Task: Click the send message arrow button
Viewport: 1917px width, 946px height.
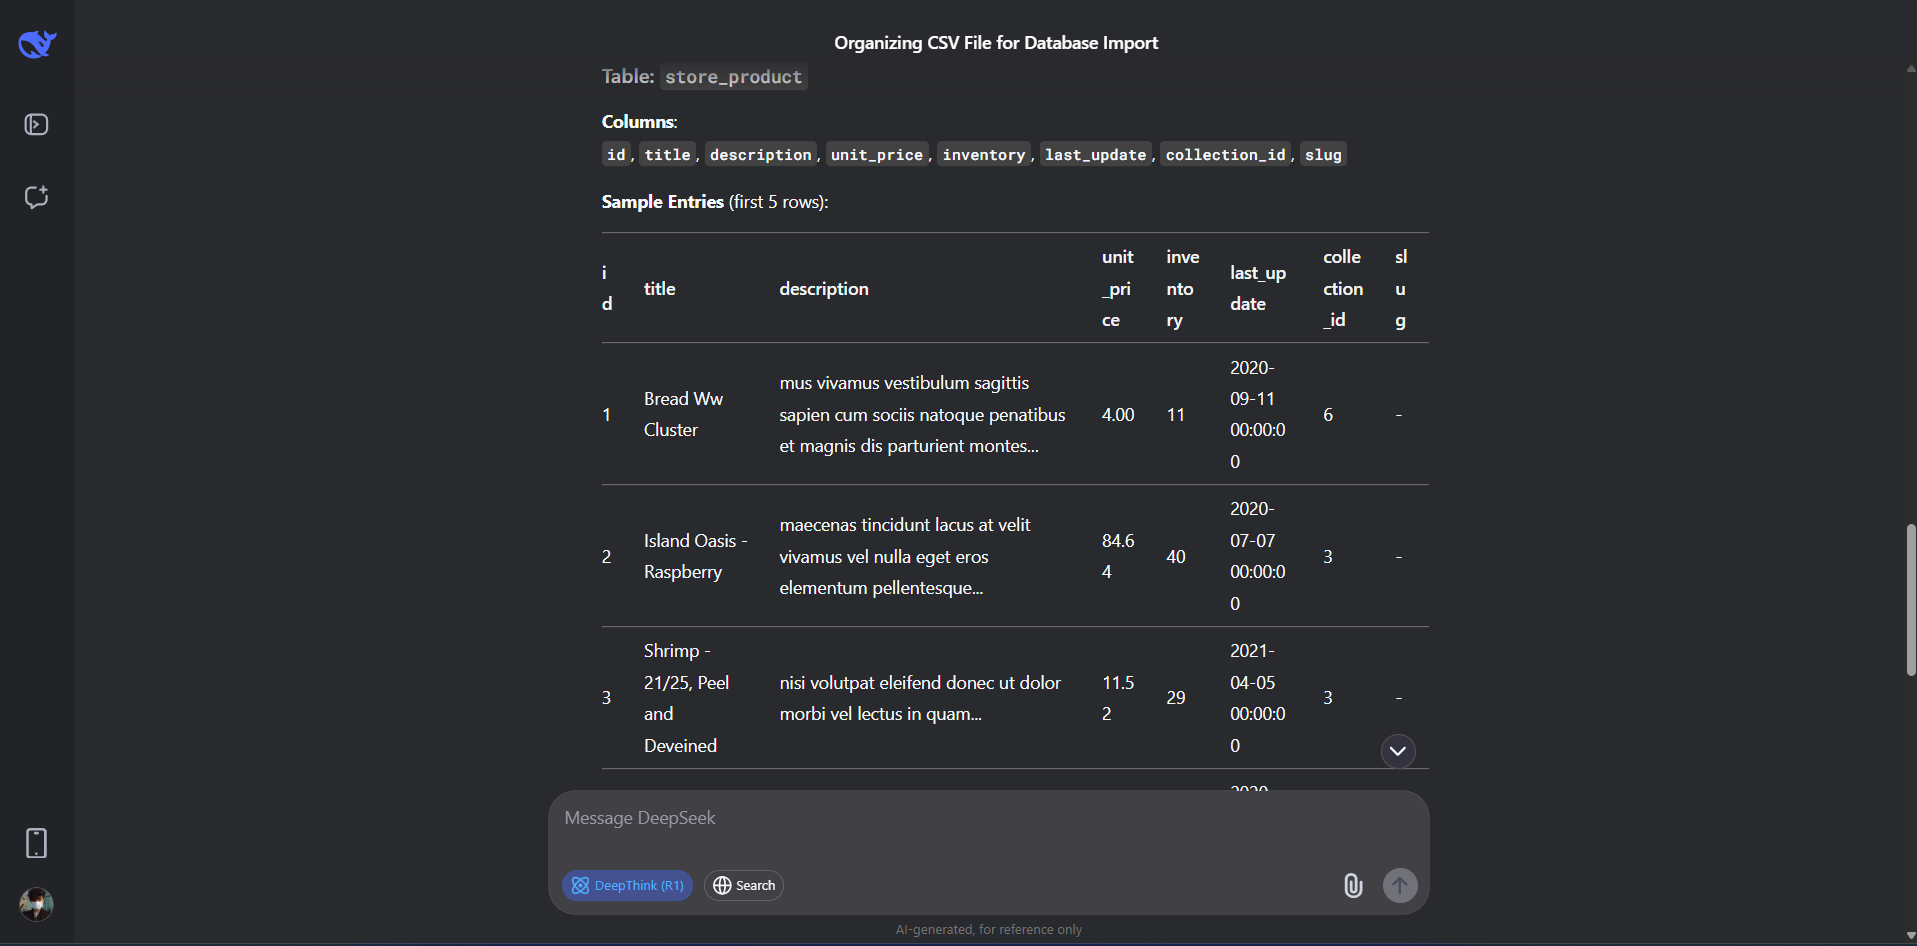Action: point(1400,885)
